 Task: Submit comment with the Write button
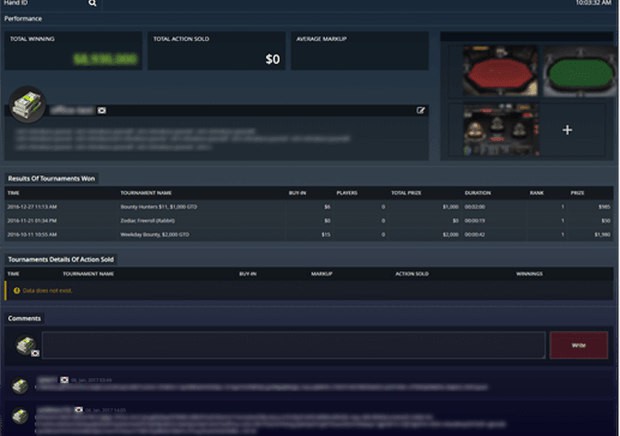coord(578,345)
